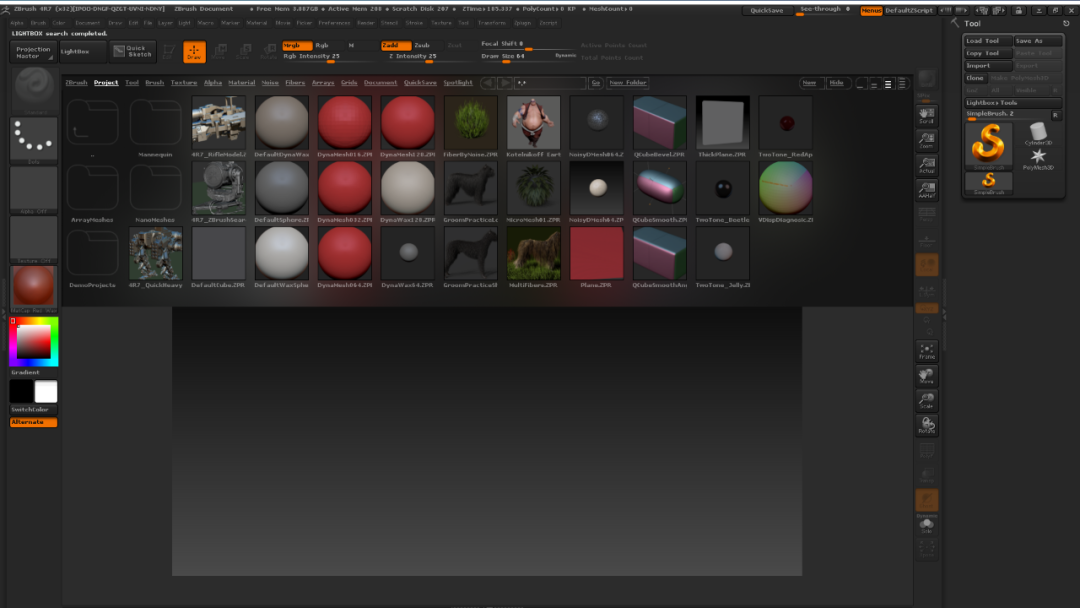Click the New Folder button
The width and height of the screenshot is (1080, 608).
click(x=627, y=83)
